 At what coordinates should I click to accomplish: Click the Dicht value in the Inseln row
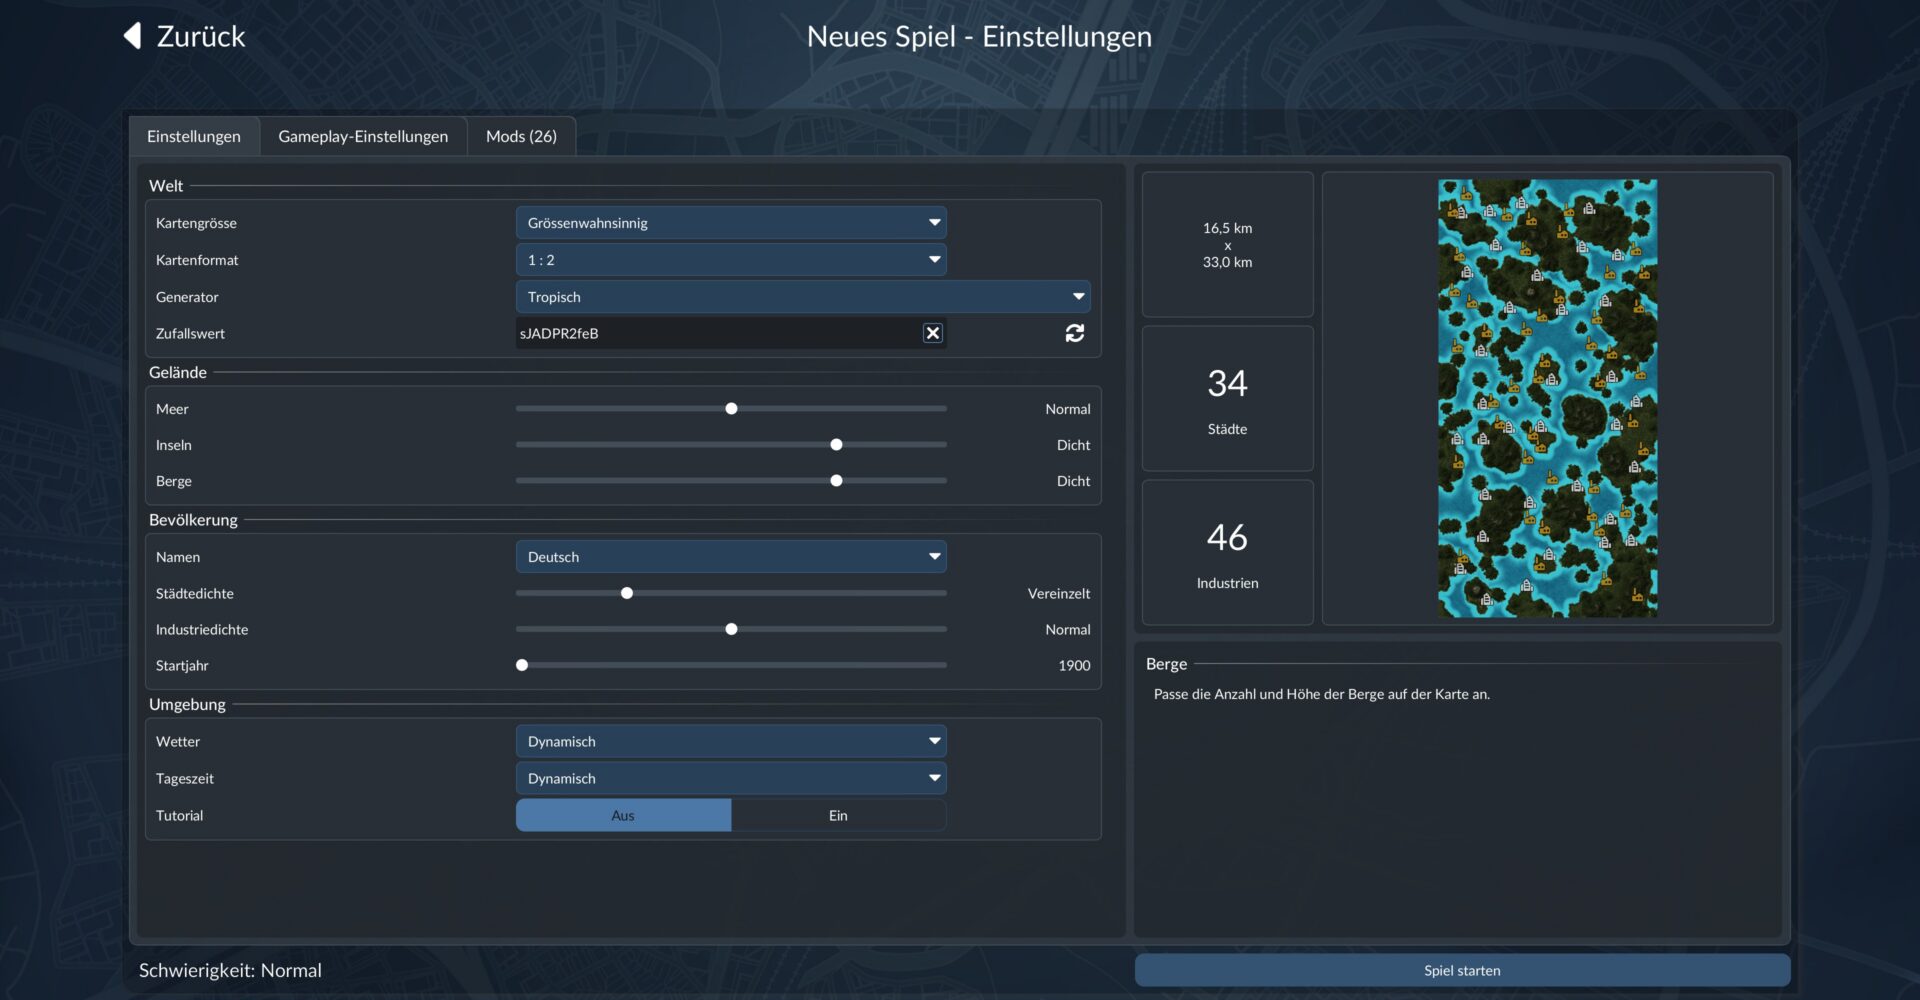point(1073,445)
